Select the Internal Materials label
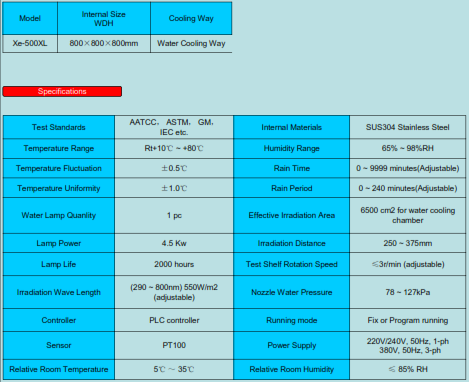Viewport: 469px width, 382px height. [292, 127]
